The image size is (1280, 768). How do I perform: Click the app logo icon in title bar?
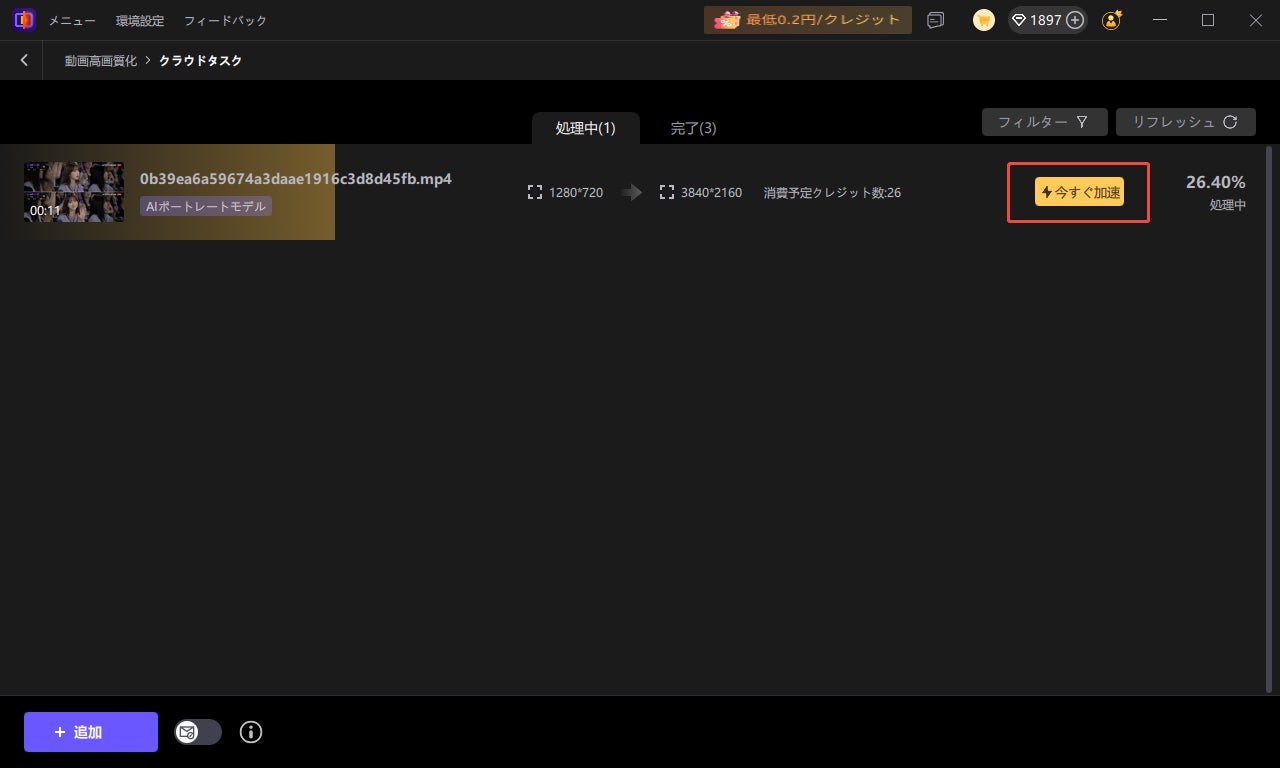(x=24, y=20)
